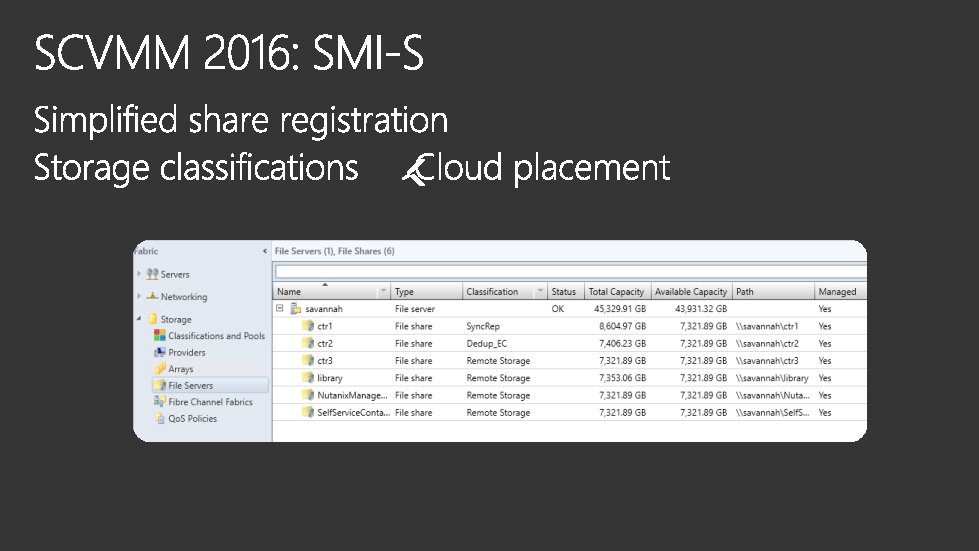Viewport: 979px width, 551px height.
Task: Sort by the Type column header
Action: (x=427, y=291)
